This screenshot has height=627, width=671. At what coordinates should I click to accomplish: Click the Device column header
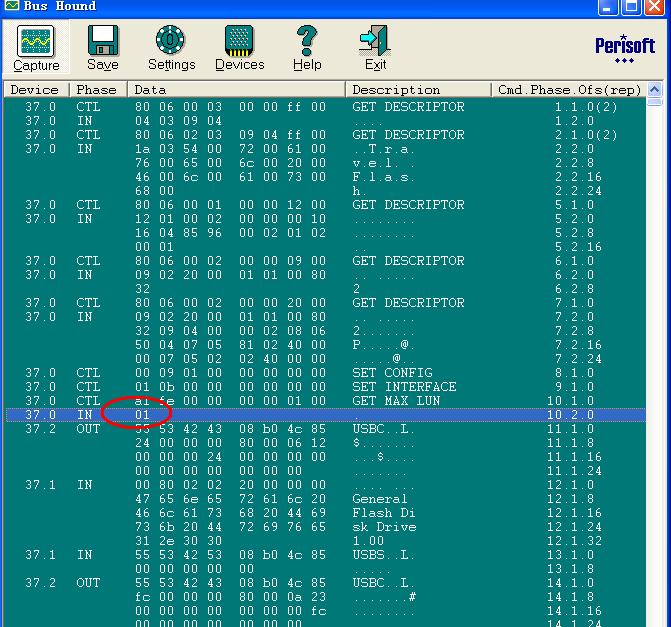tap(36, 89)
